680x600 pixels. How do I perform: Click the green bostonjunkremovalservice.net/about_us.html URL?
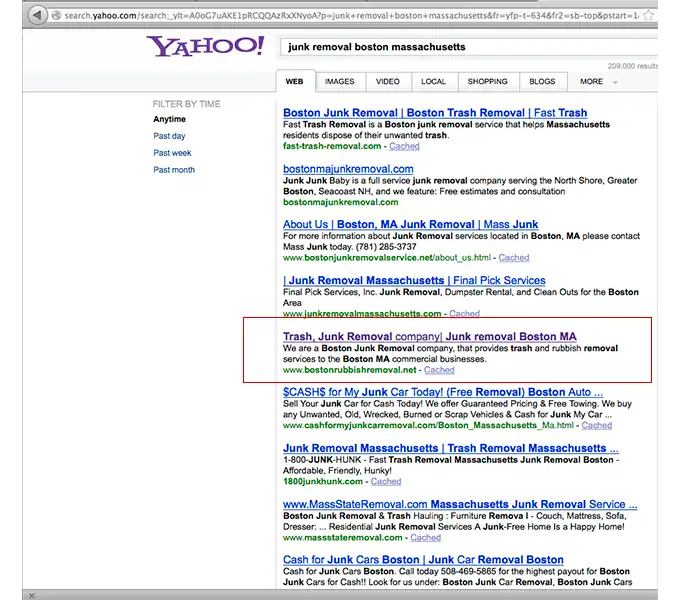[x=387, y=258]
